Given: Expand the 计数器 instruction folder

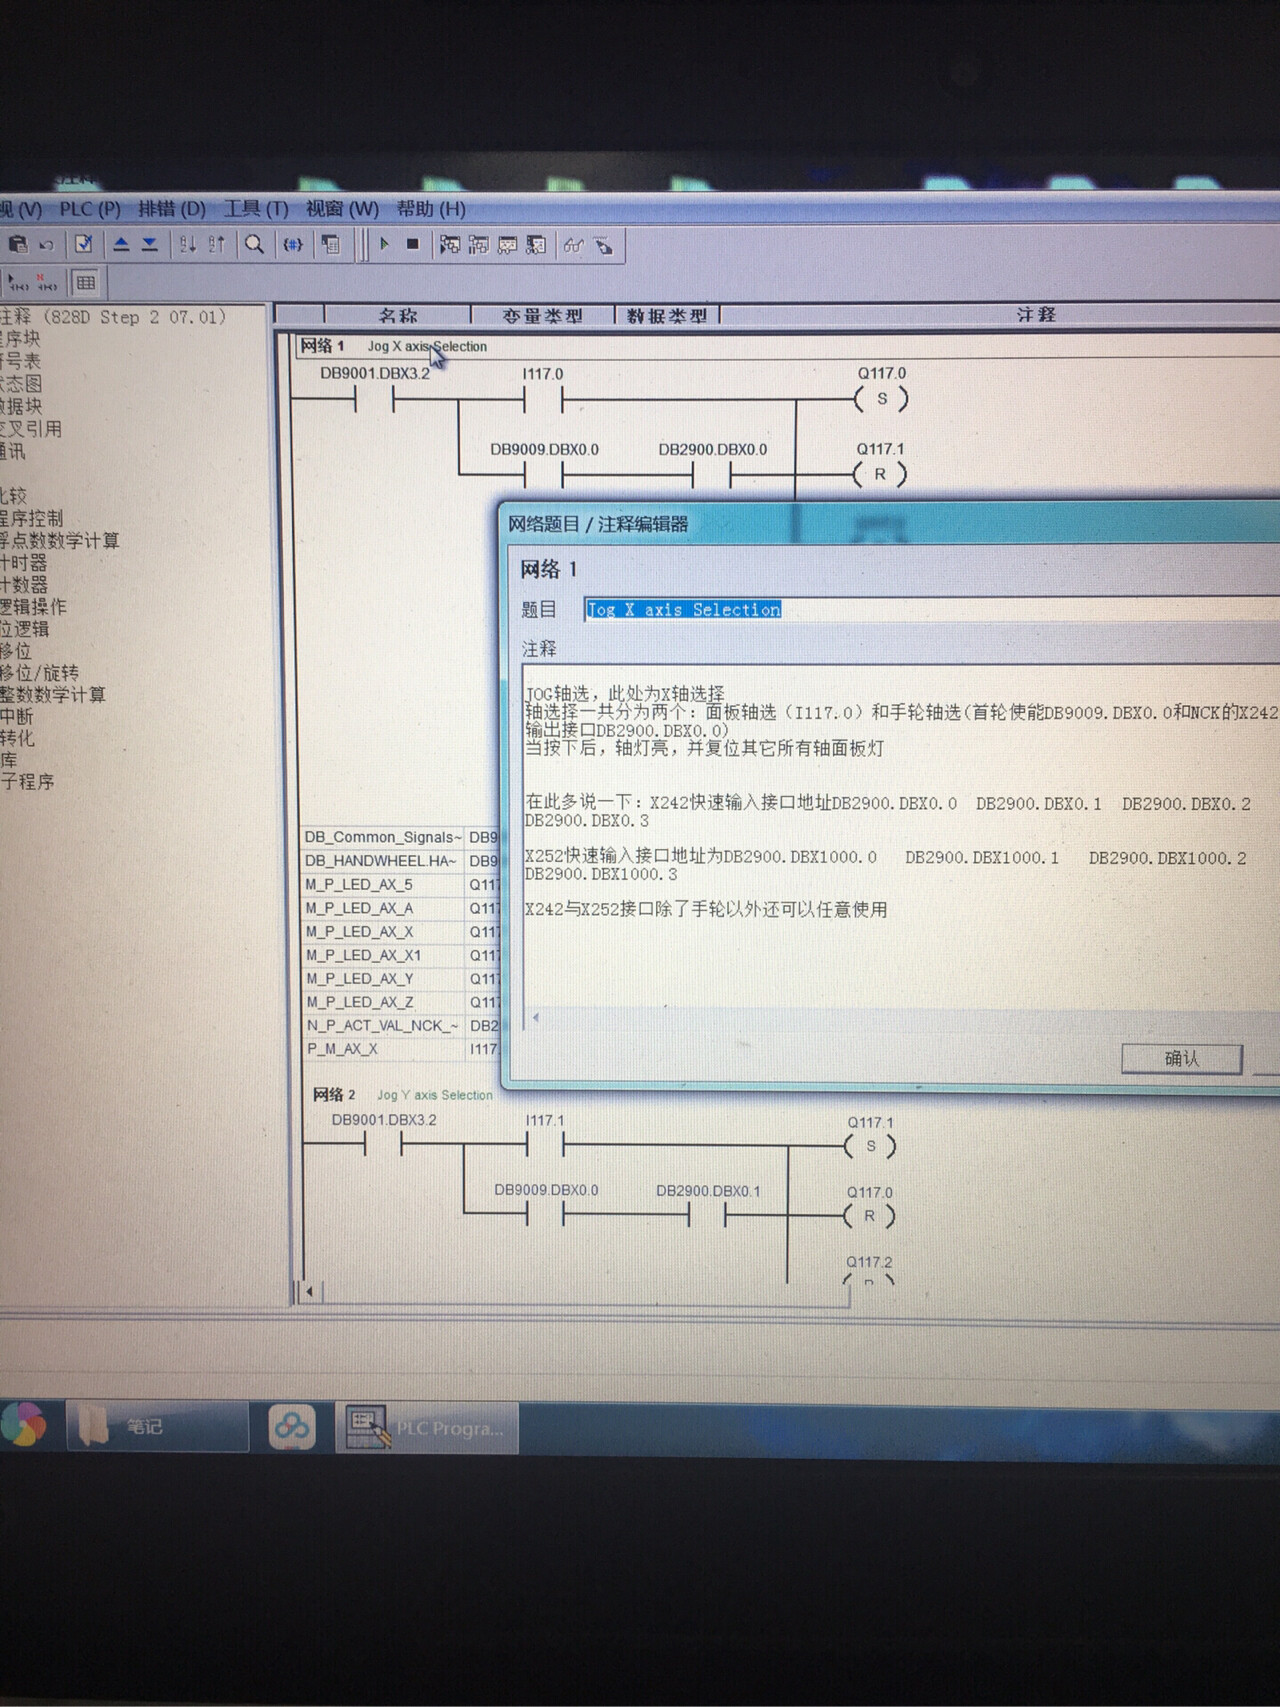Looking at the screenshot, I should [x=24, y=585].
